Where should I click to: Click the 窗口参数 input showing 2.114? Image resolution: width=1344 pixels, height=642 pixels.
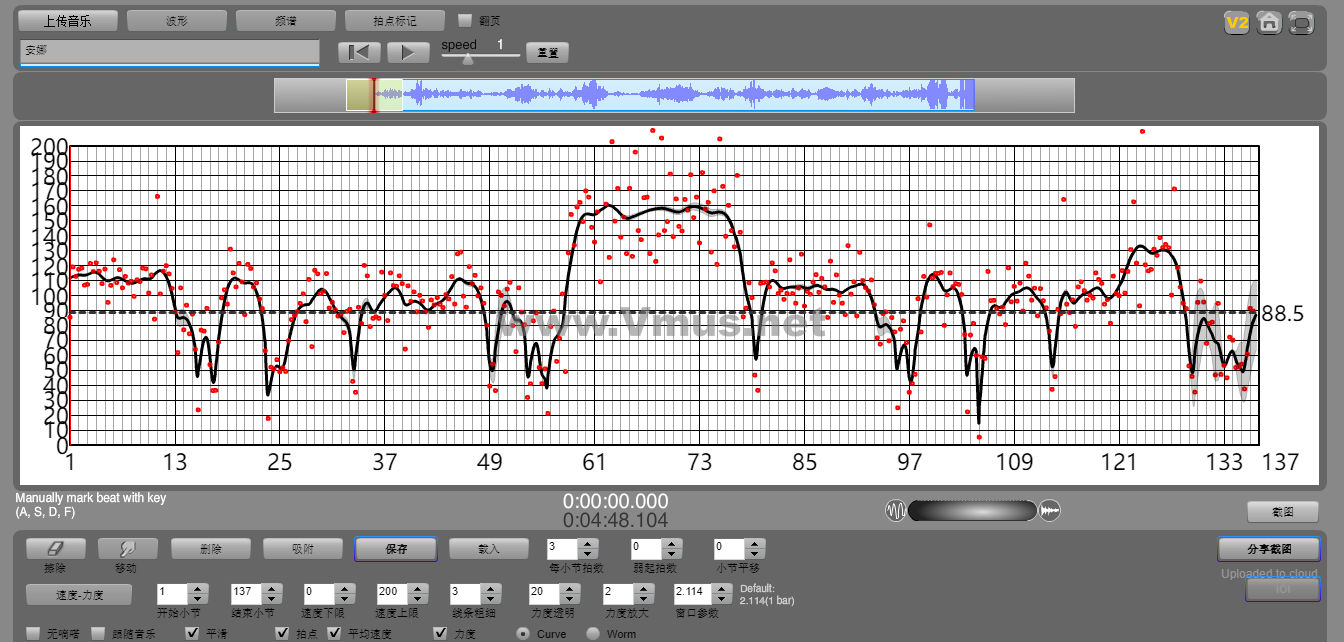pyautogui.click(x=694, y=592)
